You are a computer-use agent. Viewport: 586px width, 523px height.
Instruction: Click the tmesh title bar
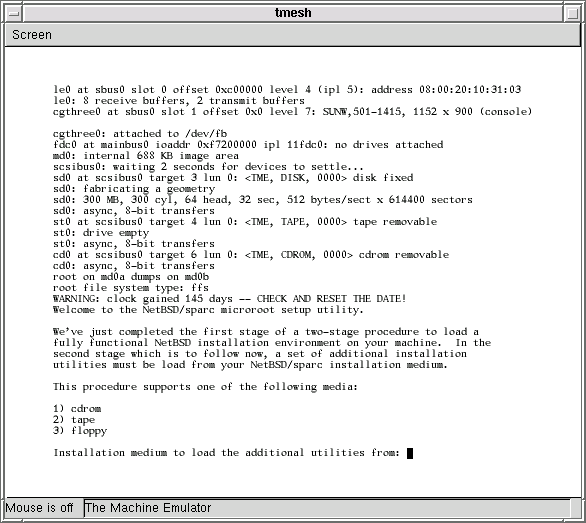(293, 13)
